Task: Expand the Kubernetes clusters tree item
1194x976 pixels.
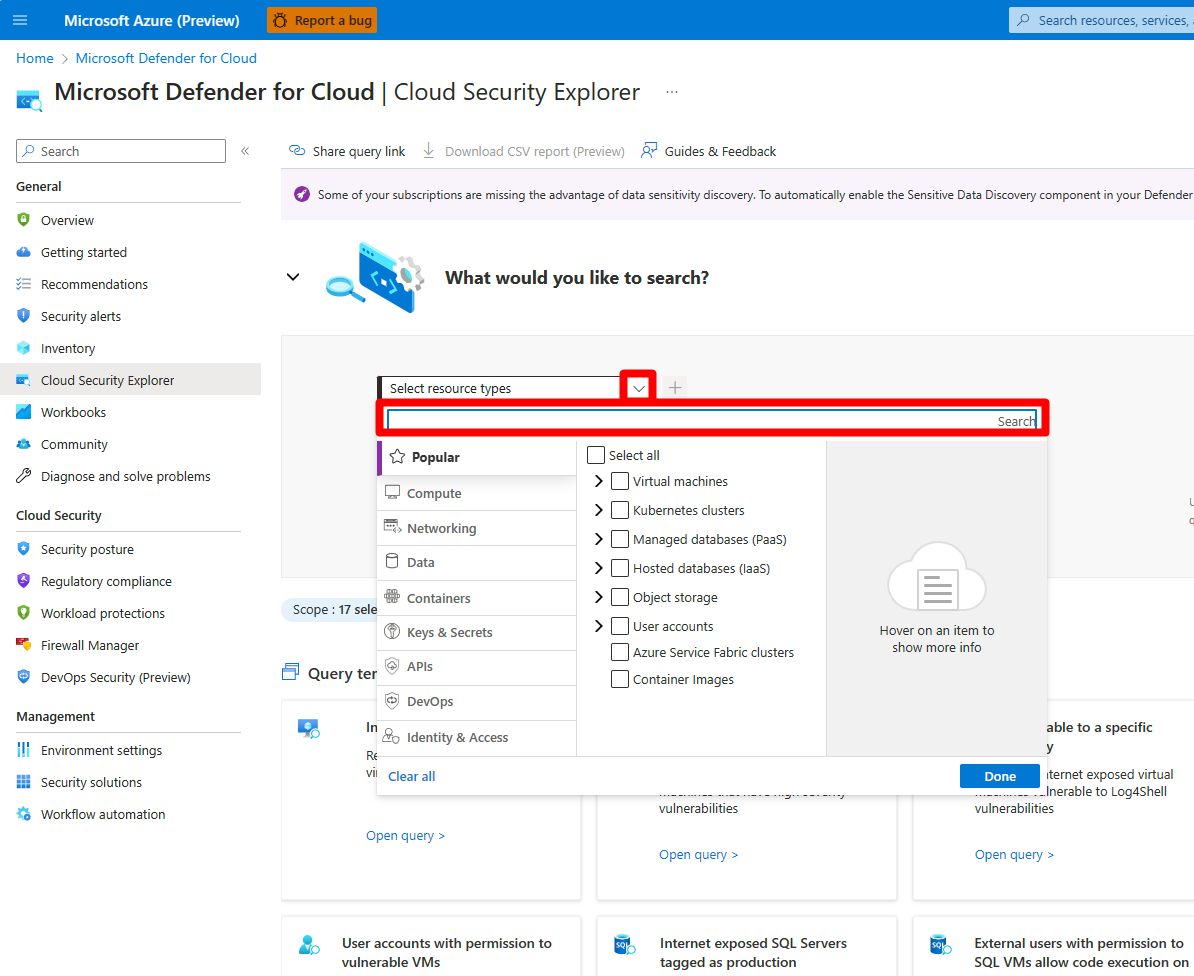Action: click(x=599, y=510)
